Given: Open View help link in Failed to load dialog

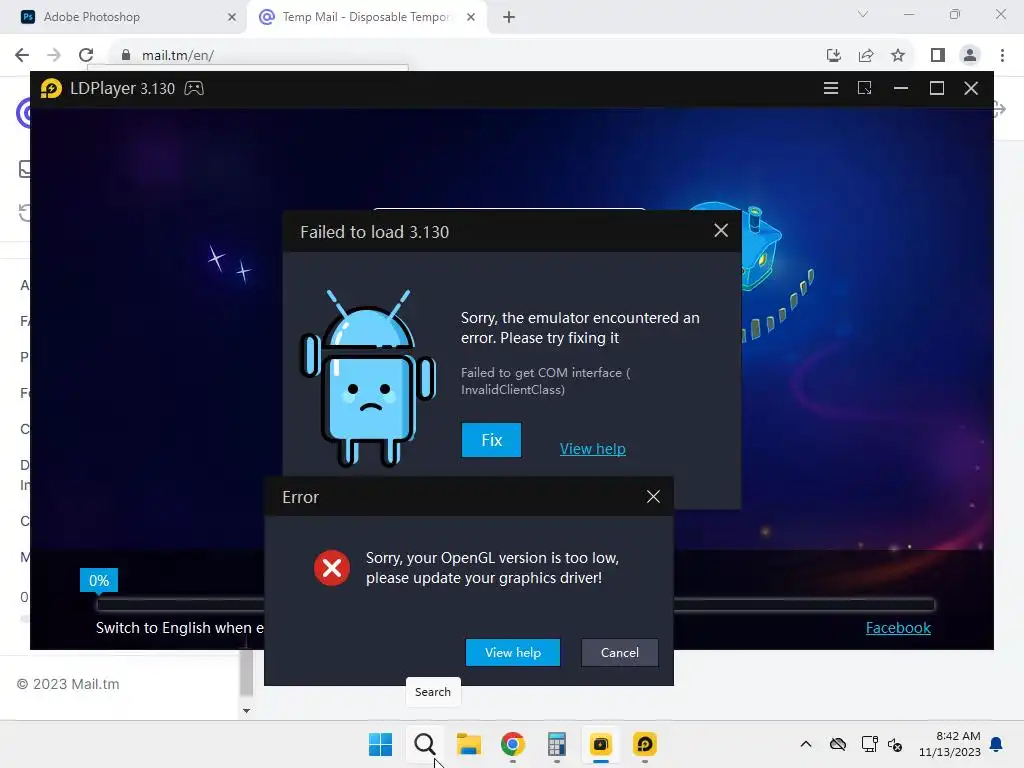Looking at the screenshot, I should 592,449.
